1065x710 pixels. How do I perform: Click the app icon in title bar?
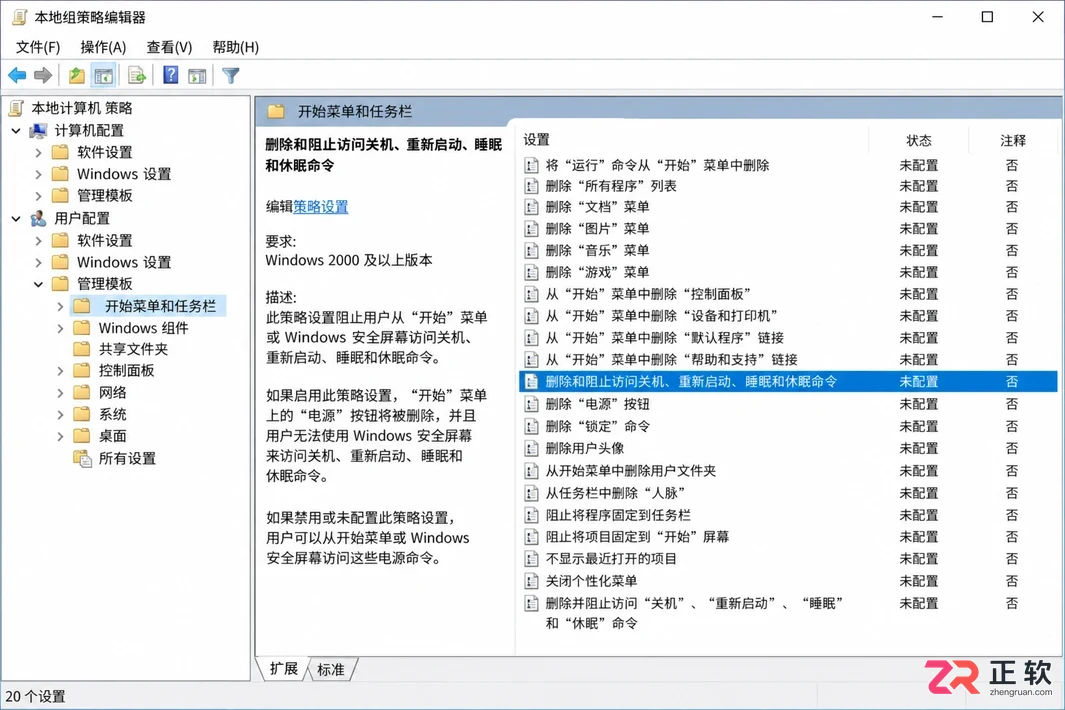point(20,17)
